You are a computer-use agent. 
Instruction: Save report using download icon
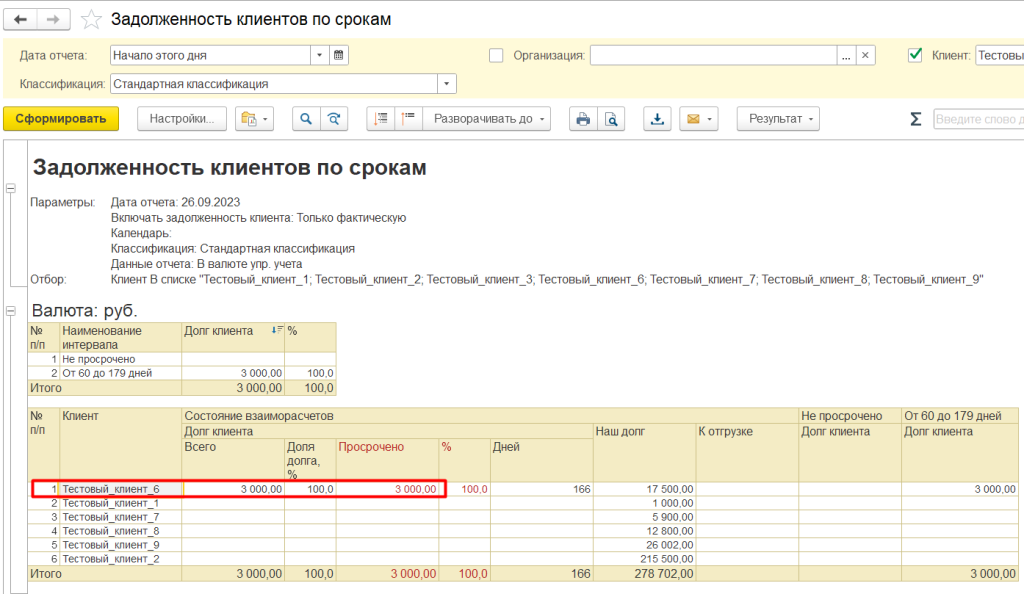(x=657, y=119)
